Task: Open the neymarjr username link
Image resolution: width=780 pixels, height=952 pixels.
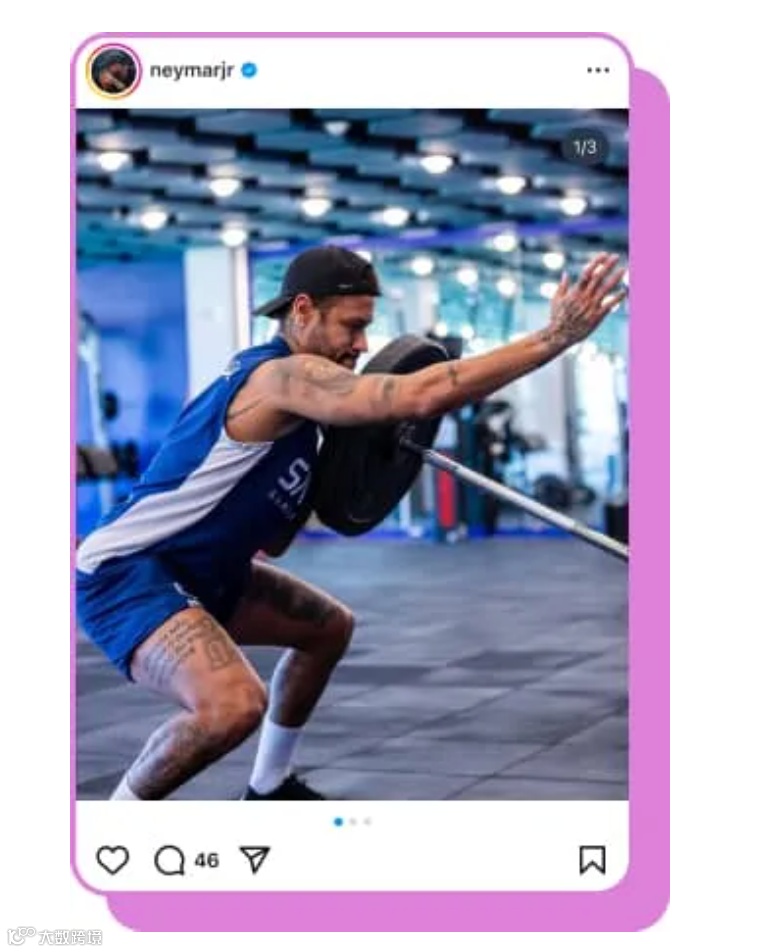Action: coord(192,70)
